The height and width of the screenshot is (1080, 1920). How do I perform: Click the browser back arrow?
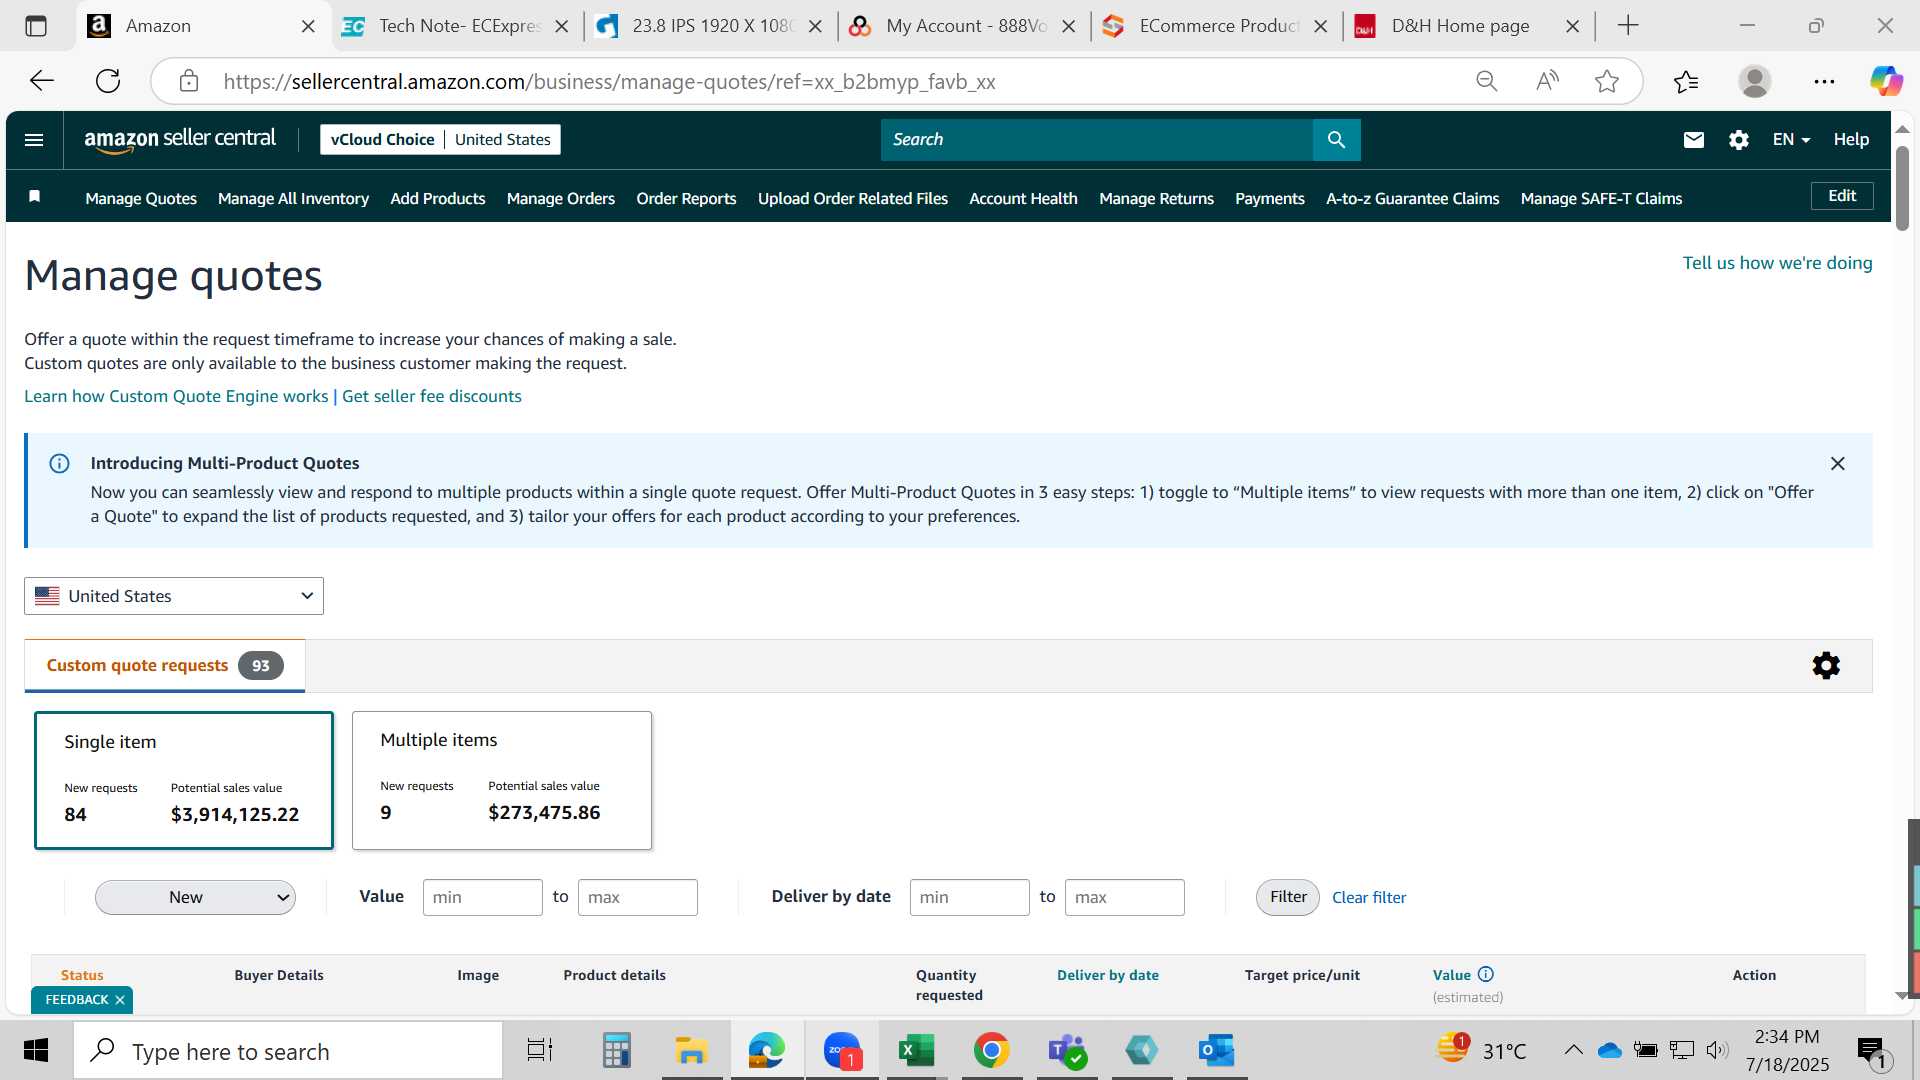coord(41,82)
